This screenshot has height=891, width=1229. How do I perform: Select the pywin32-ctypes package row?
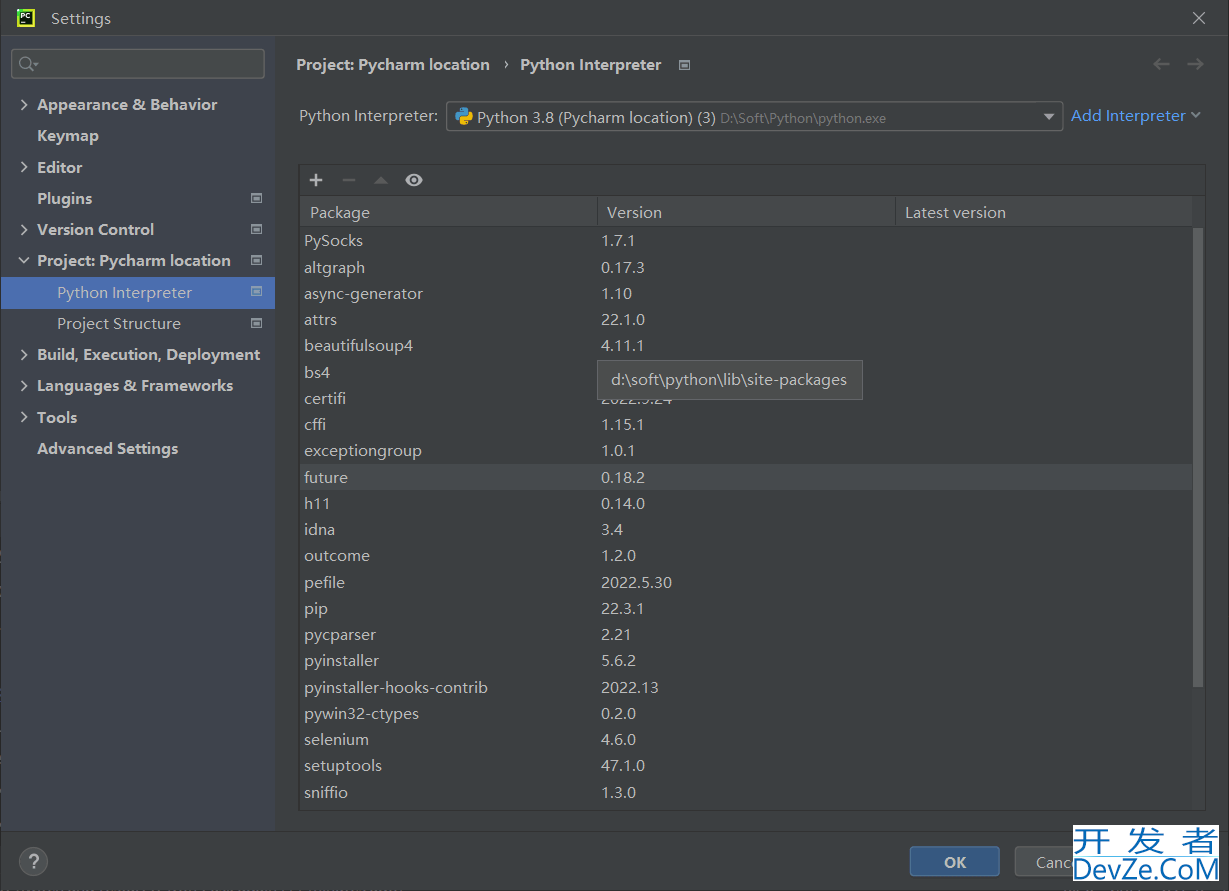pyautogui.click(x=746, y=713)
